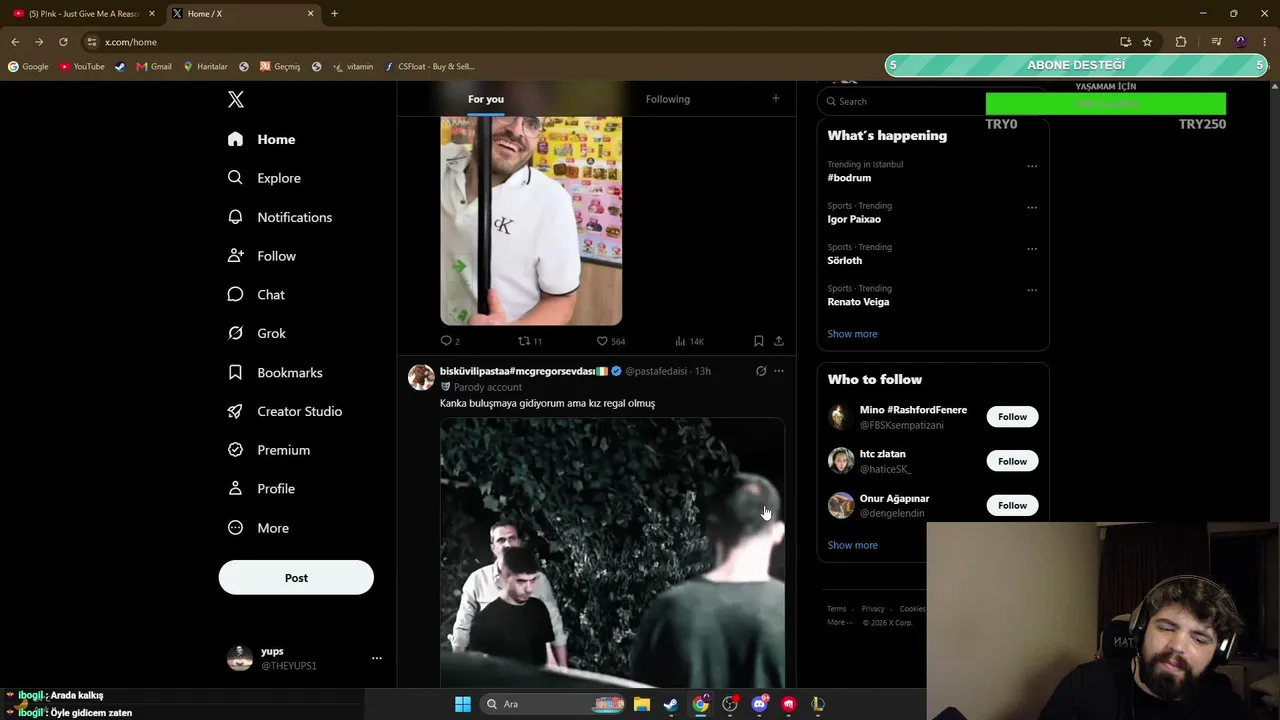Open options for the Igor Paixao trend

(x=1032, y=208)
